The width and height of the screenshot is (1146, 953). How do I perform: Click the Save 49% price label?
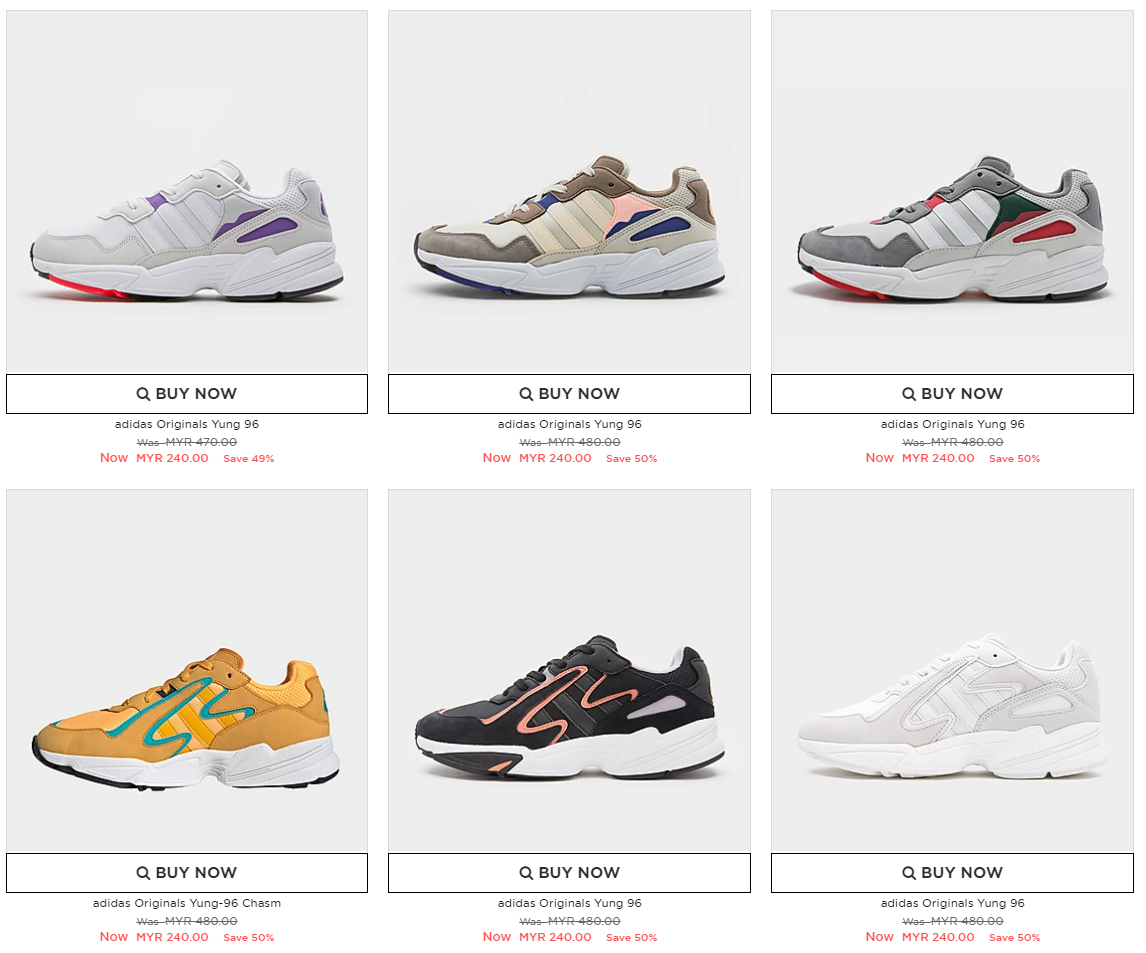click(x=248, y=459)
